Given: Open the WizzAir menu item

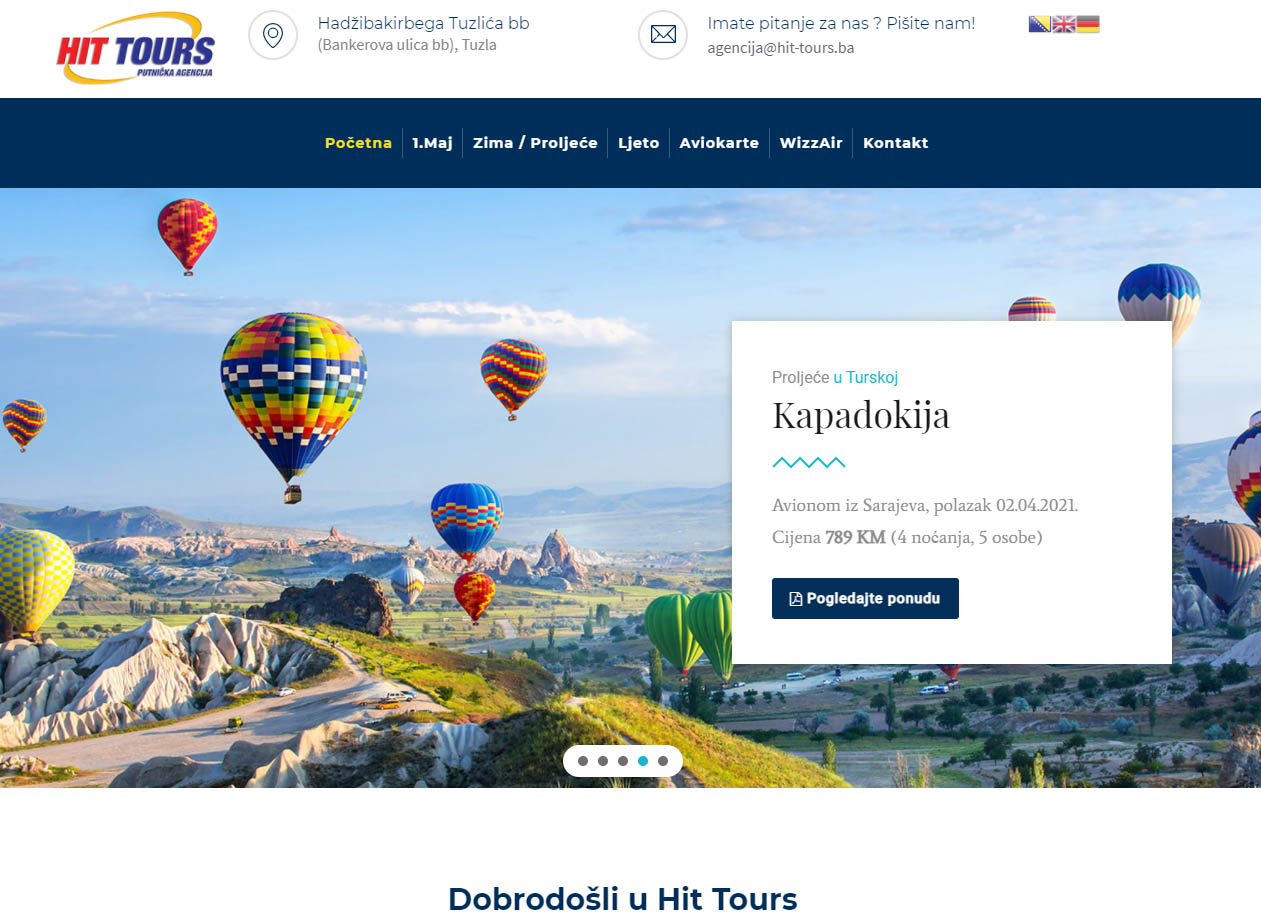Looking at the screenshot, I should [x=811, y=143].
